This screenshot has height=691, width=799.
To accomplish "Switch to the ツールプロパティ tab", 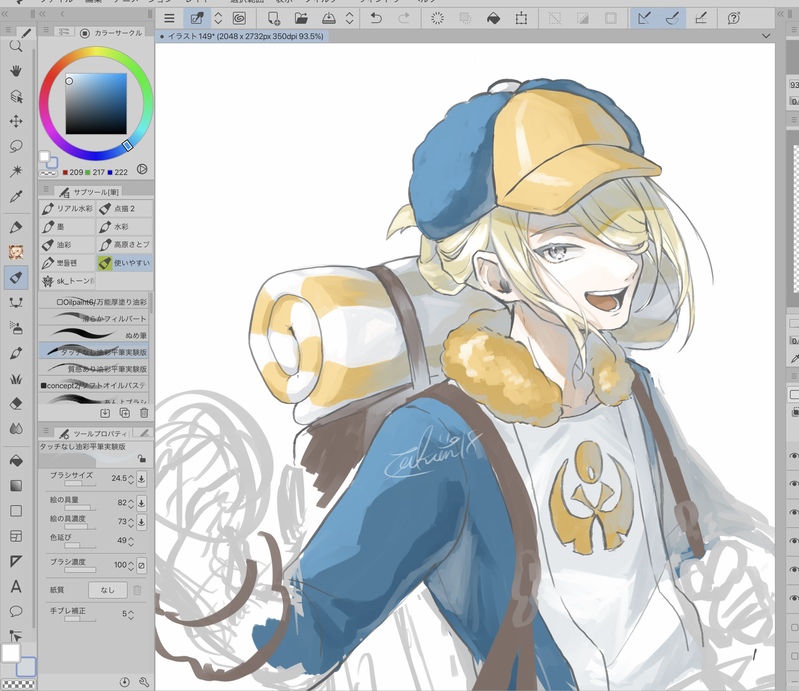I will pyautogui.click(x=94, y=434).
